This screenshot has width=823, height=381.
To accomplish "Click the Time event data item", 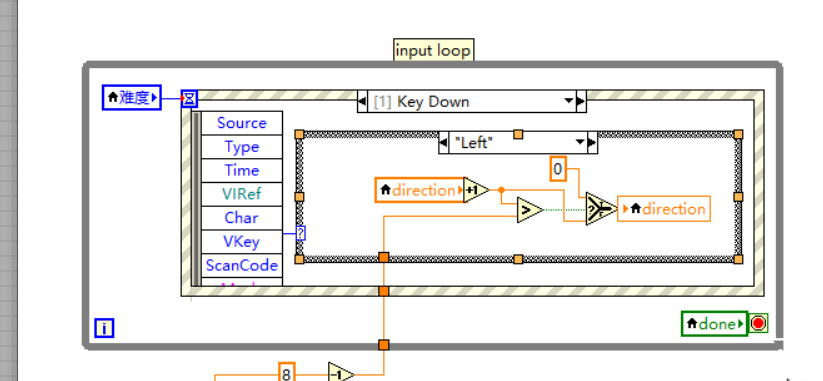I will 241,171.
